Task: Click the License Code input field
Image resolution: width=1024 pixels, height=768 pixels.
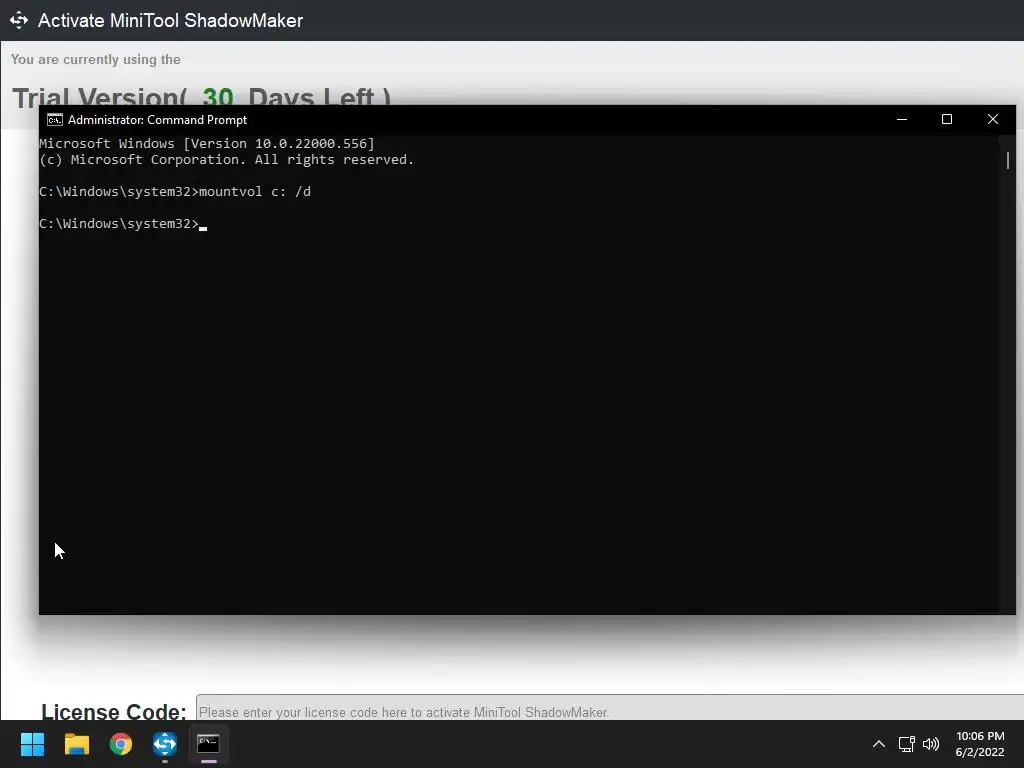Action: click(x=610, y=709)
